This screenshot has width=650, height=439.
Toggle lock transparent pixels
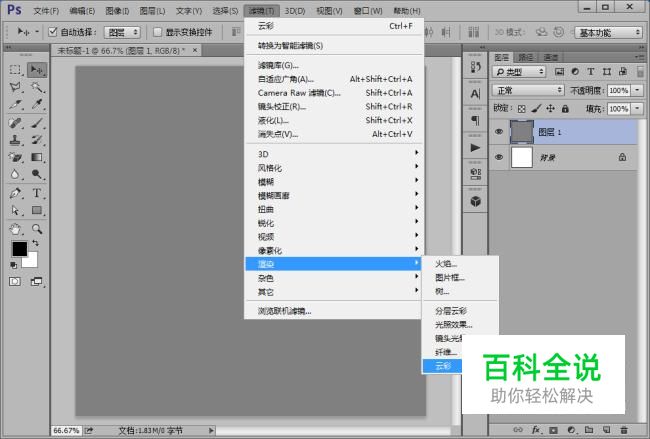(x=521, y=109)
